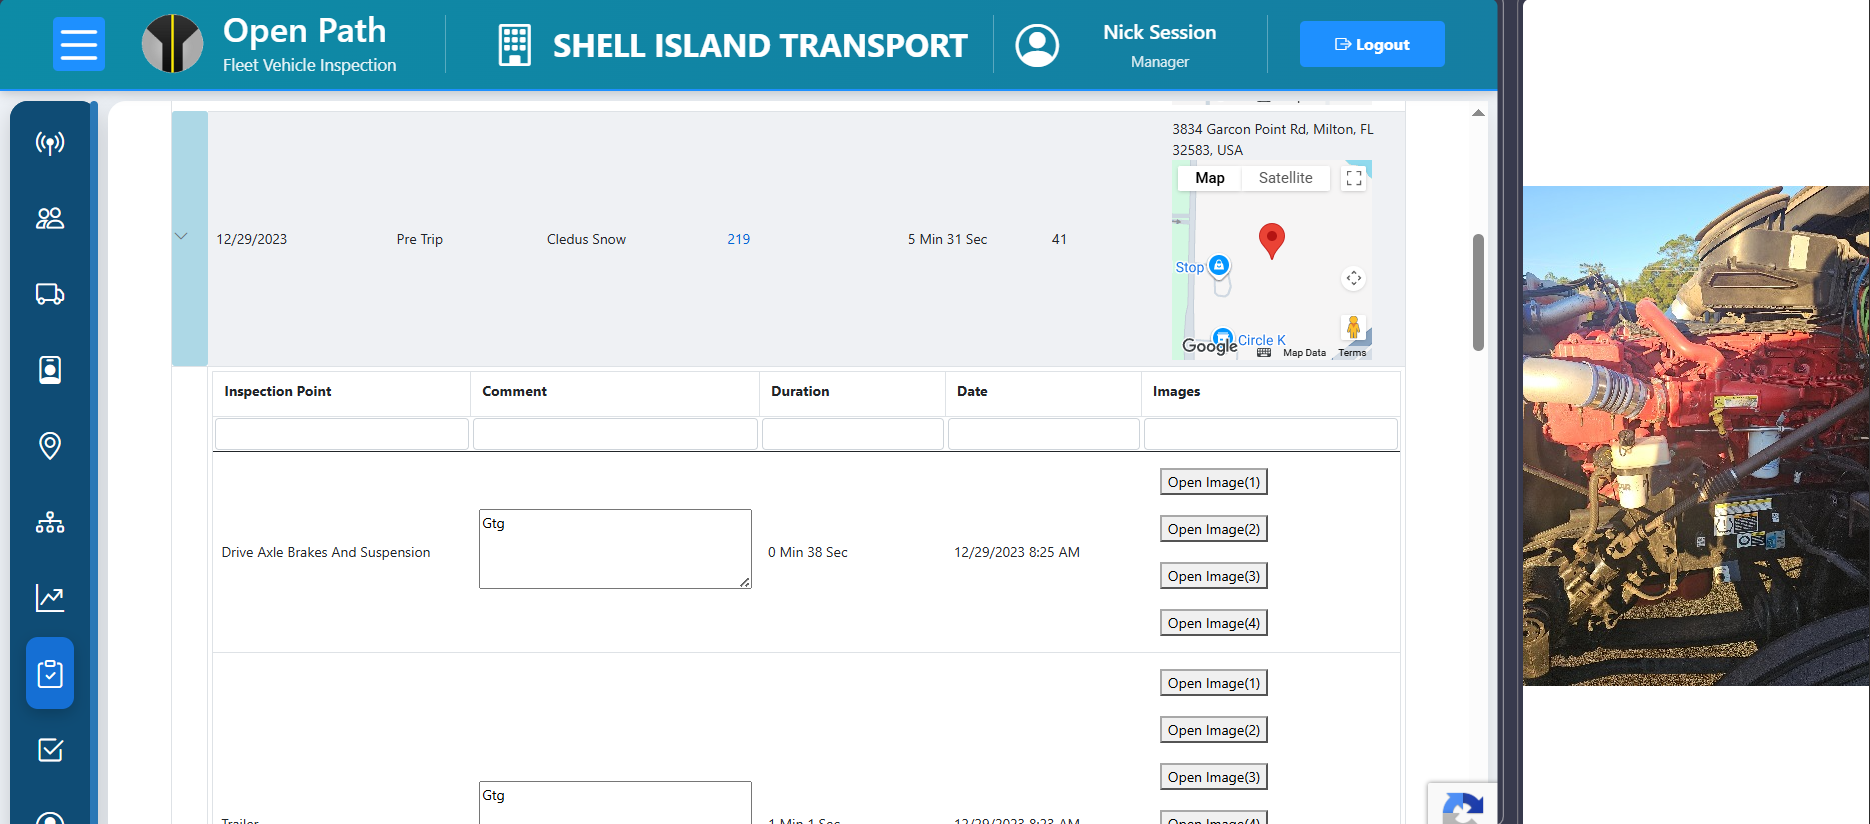
Task: Open Image(3) for the Trailer row
Action: [1214, 777]
